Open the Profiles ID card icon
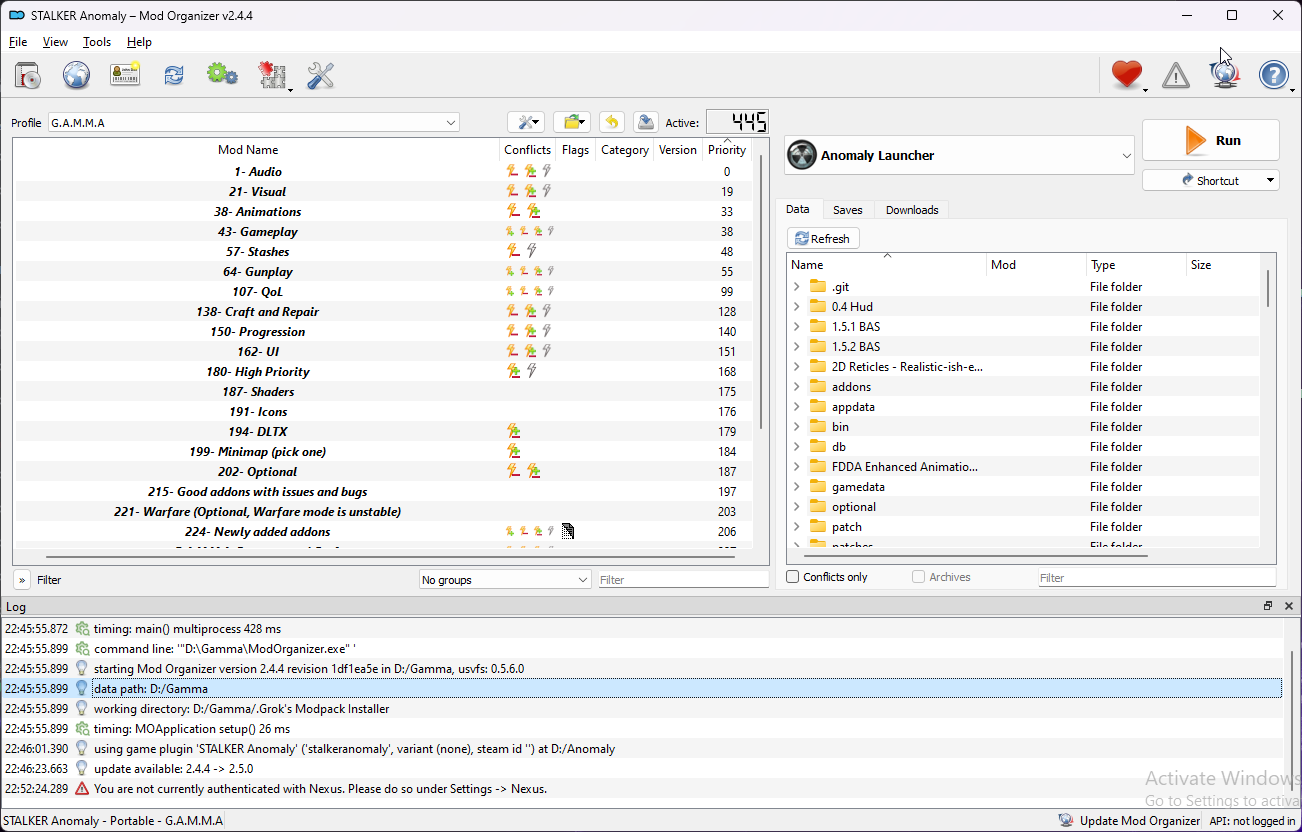The width and height of the screenshot is (1302, 832). (125, 75)
